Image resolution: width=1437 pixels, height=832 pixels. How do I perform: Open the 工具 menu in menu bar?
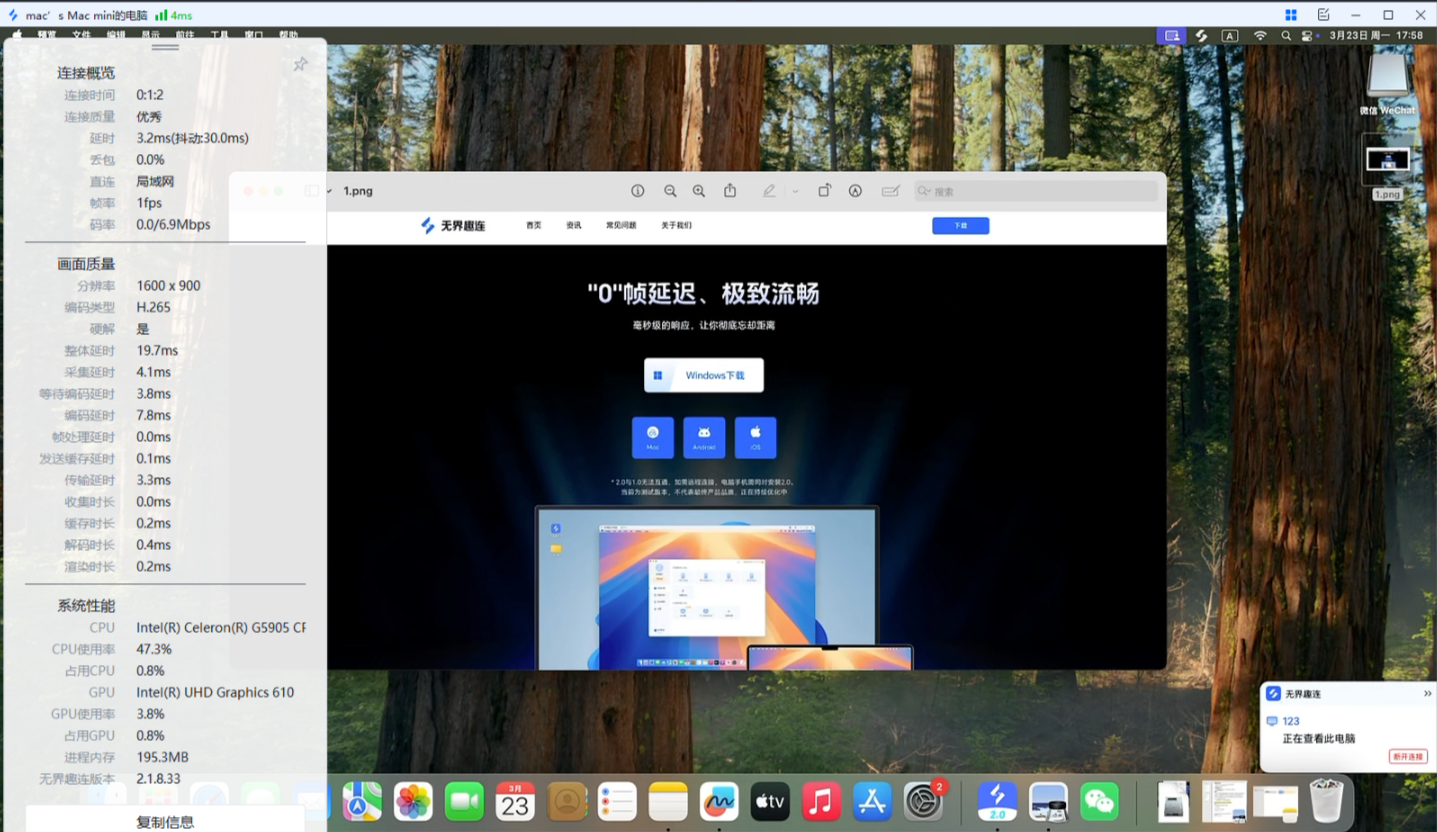219,35
